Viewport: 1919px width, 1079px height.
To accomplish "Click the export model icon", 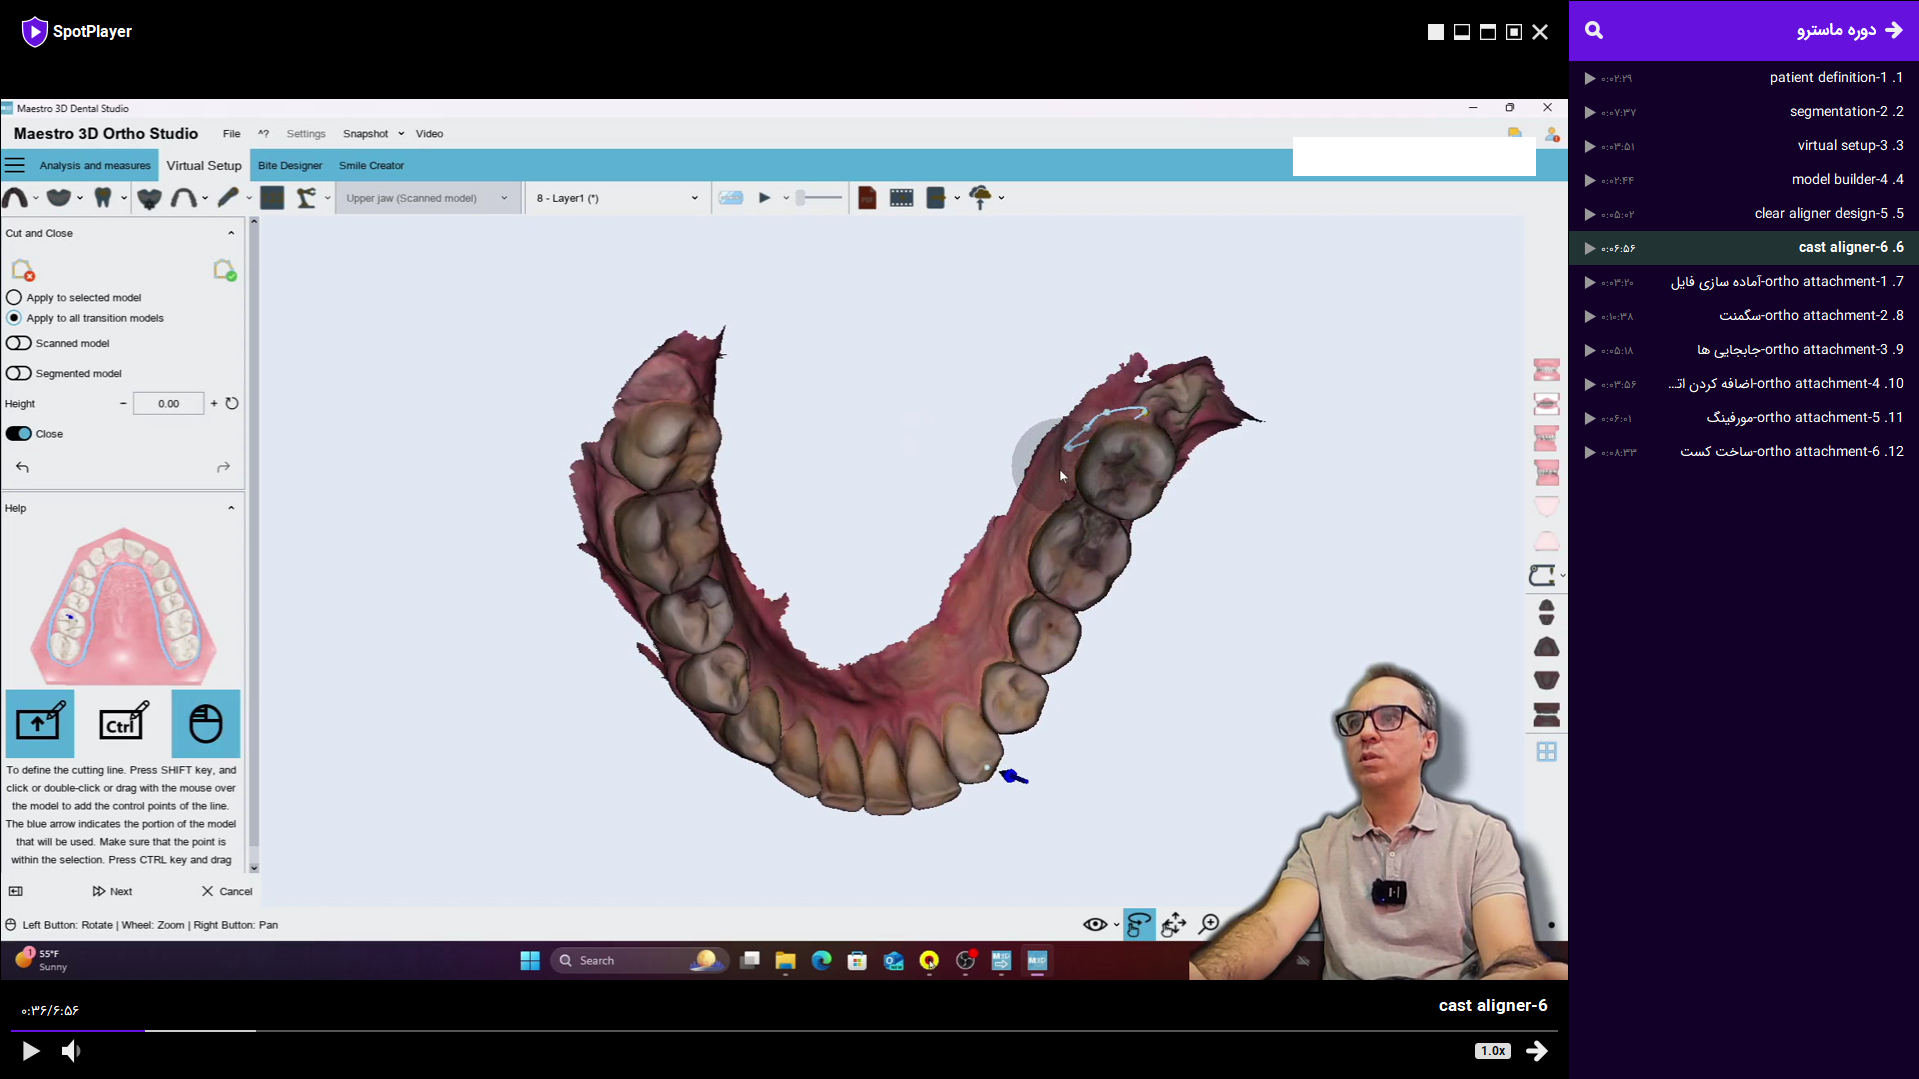I will pos(936,198).
